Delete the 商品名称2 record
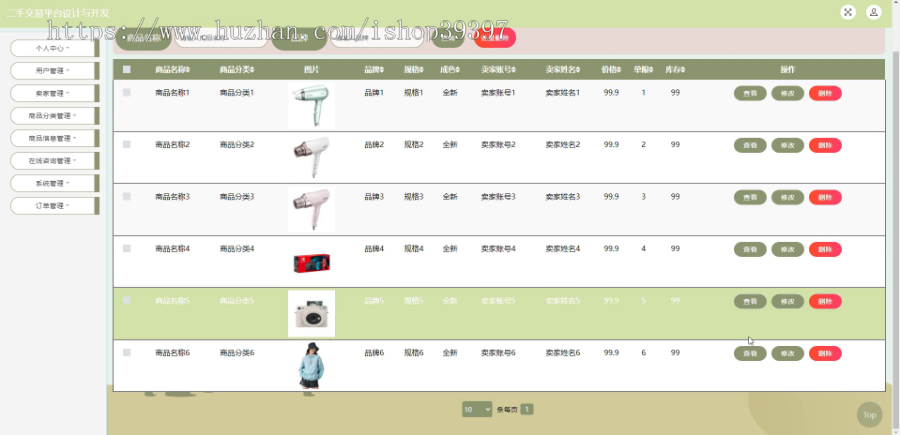Screen dimensions: 900x435 pos(825,145)
